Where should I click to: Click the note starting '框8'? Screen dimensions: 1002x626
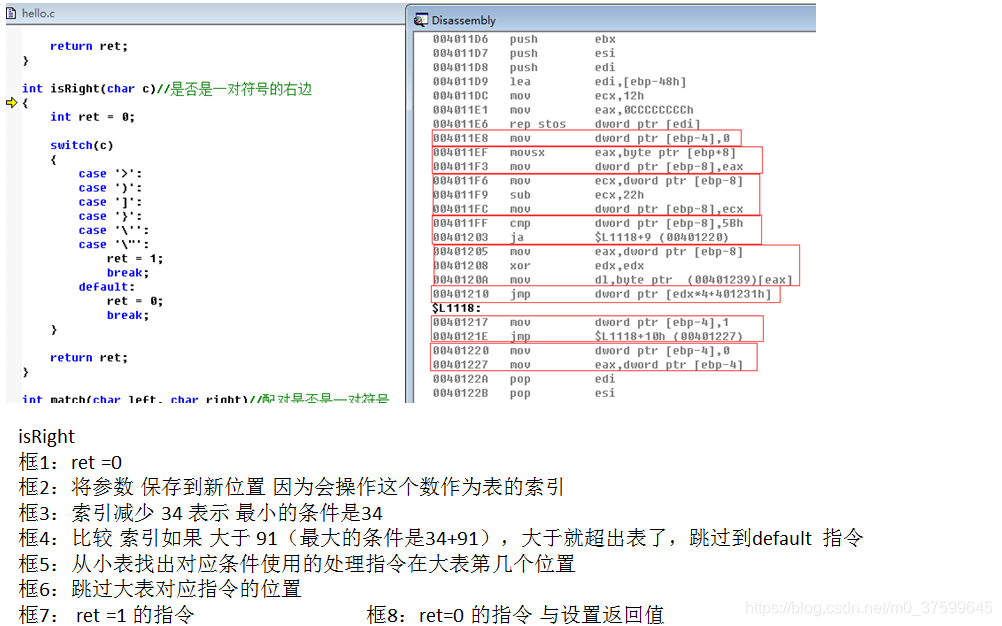pyautogui.click(x=515, y=615)
